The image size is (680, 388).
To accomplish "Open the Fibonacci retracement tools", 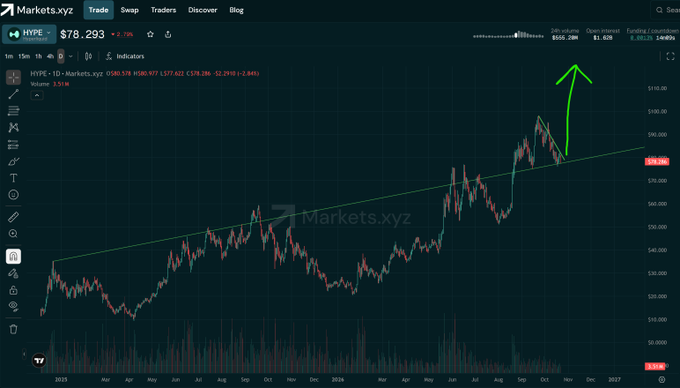I will tap(13, 111).
